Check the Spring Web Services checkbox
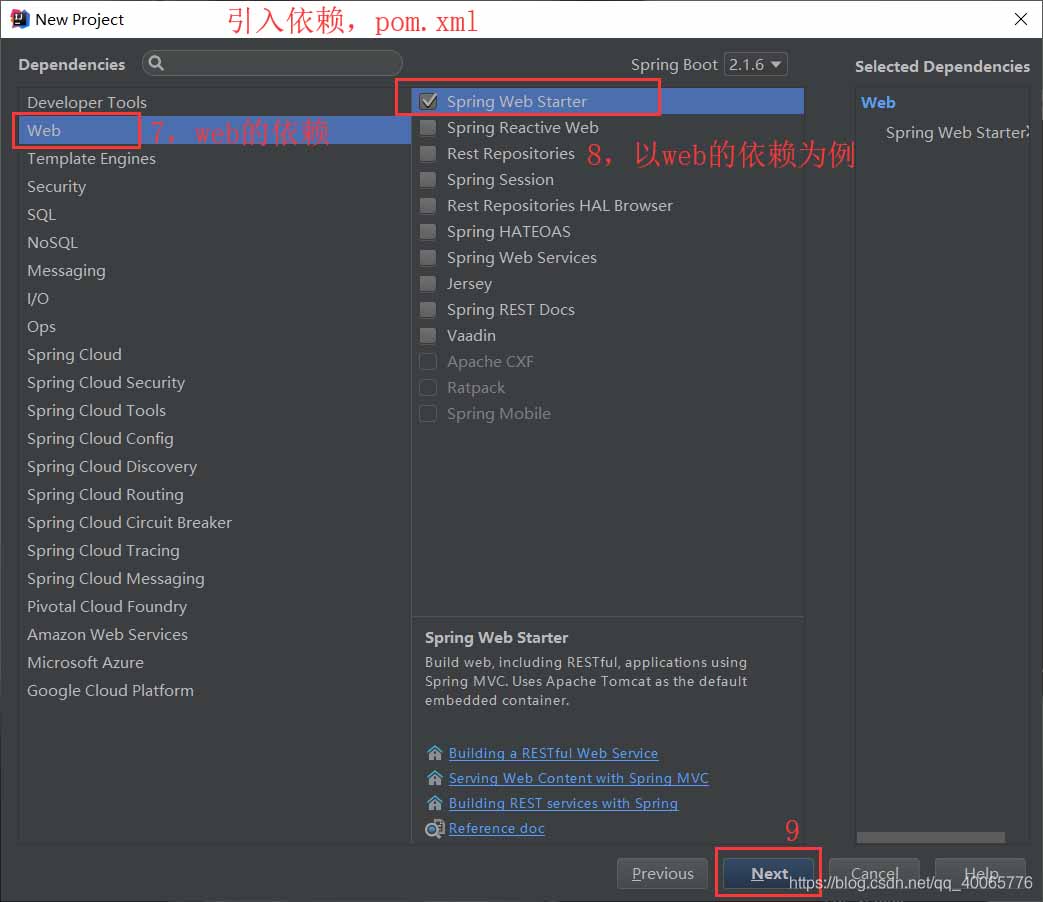The width and height of the screenshot is (1043, 902). pyautogui.click(x=428, y=257)
